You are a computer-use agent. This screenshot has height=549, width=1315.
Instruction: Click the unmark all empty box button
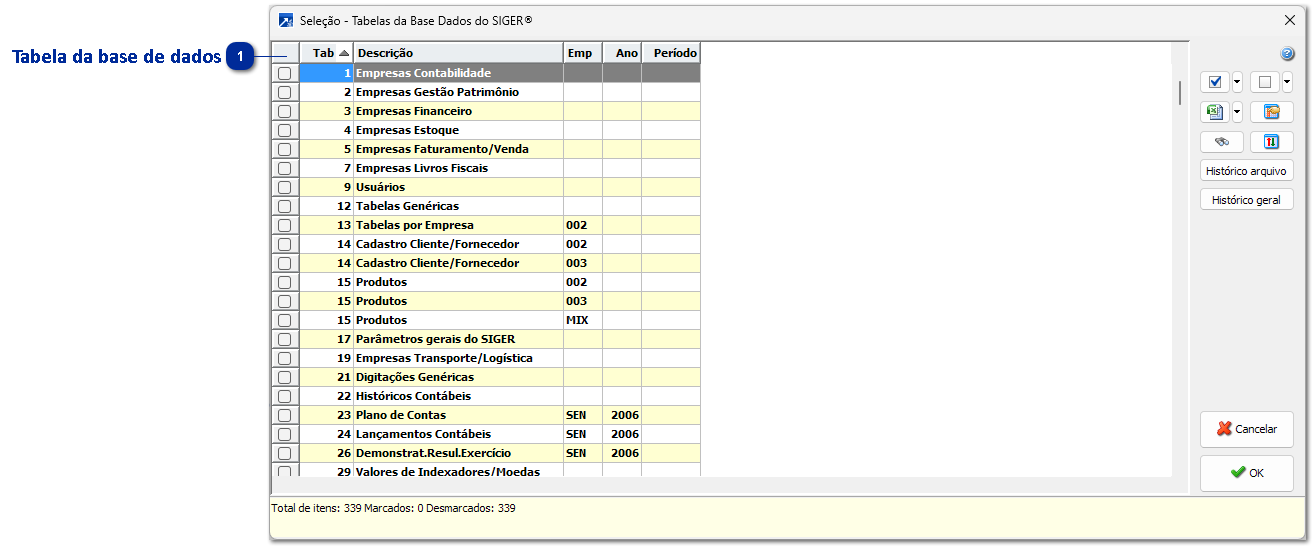(1265, 82)
